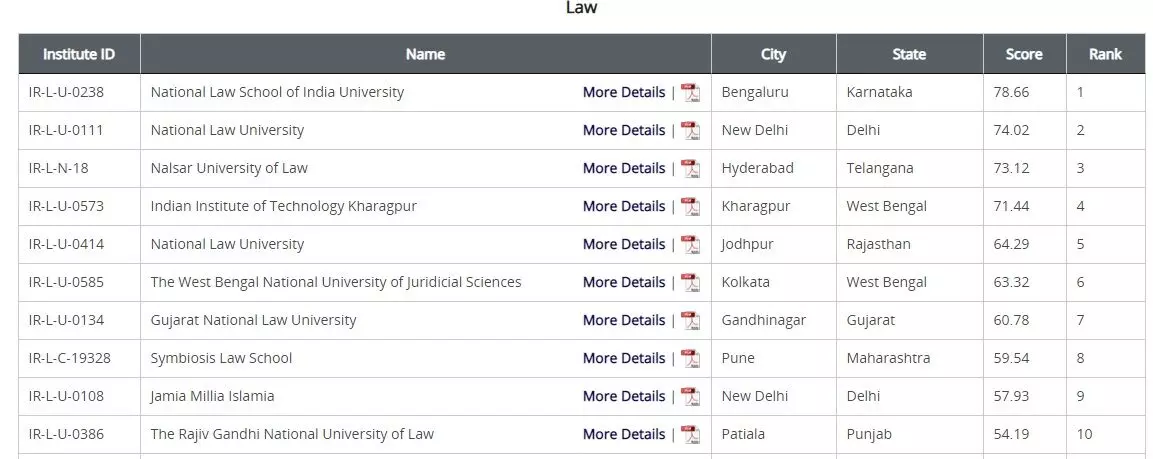Open PDF icon for Rajiv Gandhi National University of Law
The width and height of the screenshot is (1153, 459).
click(x=690, y=435)
